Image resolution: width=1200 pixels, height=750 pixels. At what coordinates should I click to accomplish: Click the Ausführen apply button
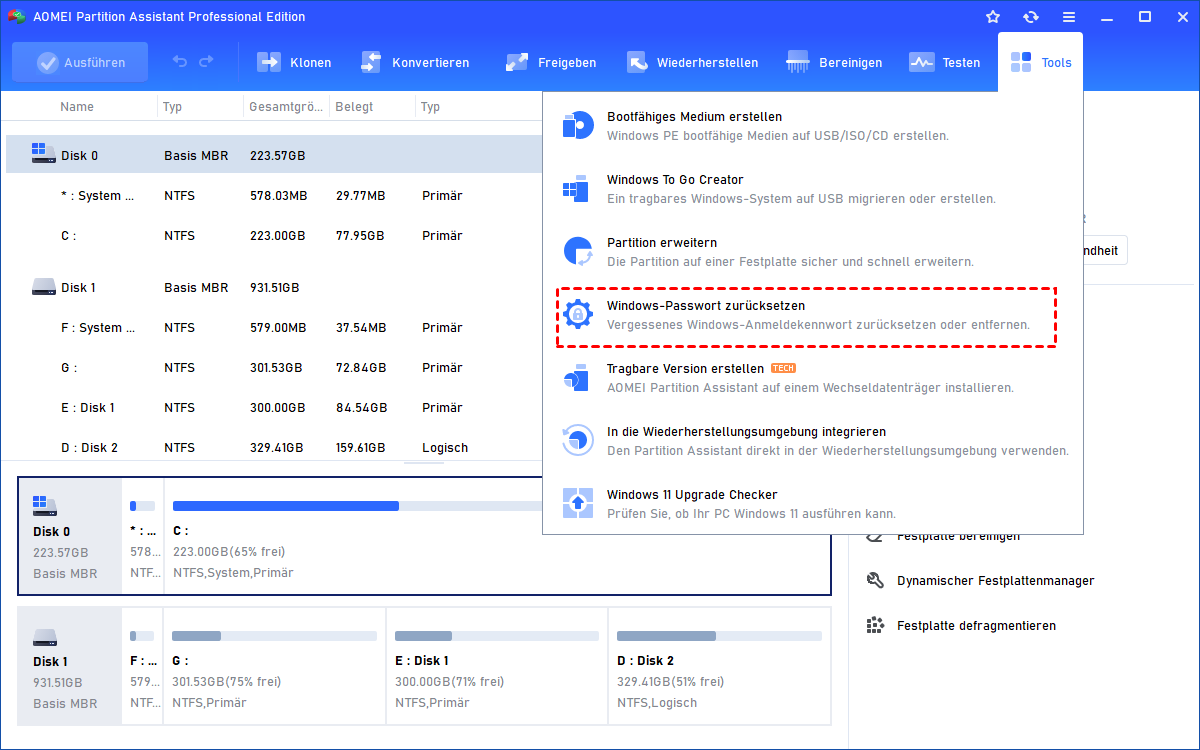coord(80,62)
